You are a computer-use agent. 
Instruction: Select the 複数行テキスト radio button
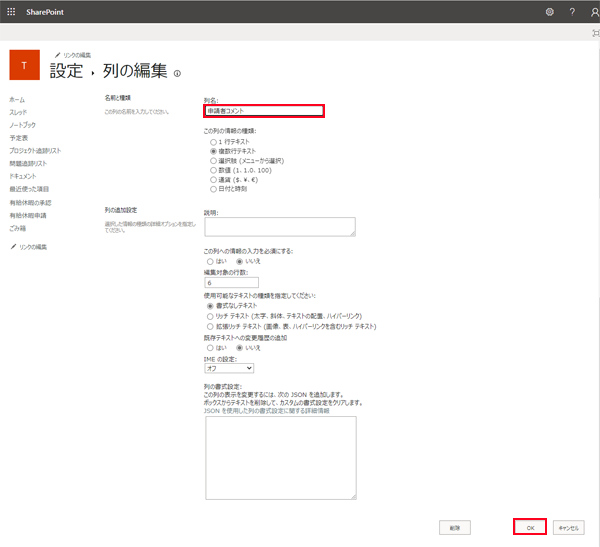[x=213, y=151]
